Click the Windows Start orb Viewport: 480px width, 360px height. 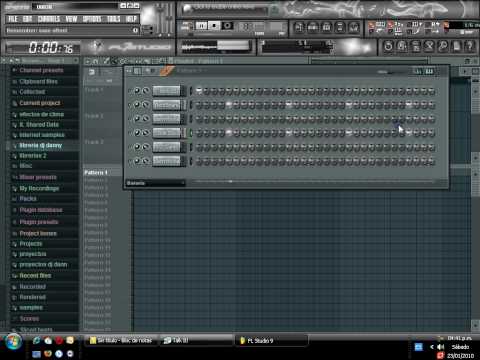(13, 341)
